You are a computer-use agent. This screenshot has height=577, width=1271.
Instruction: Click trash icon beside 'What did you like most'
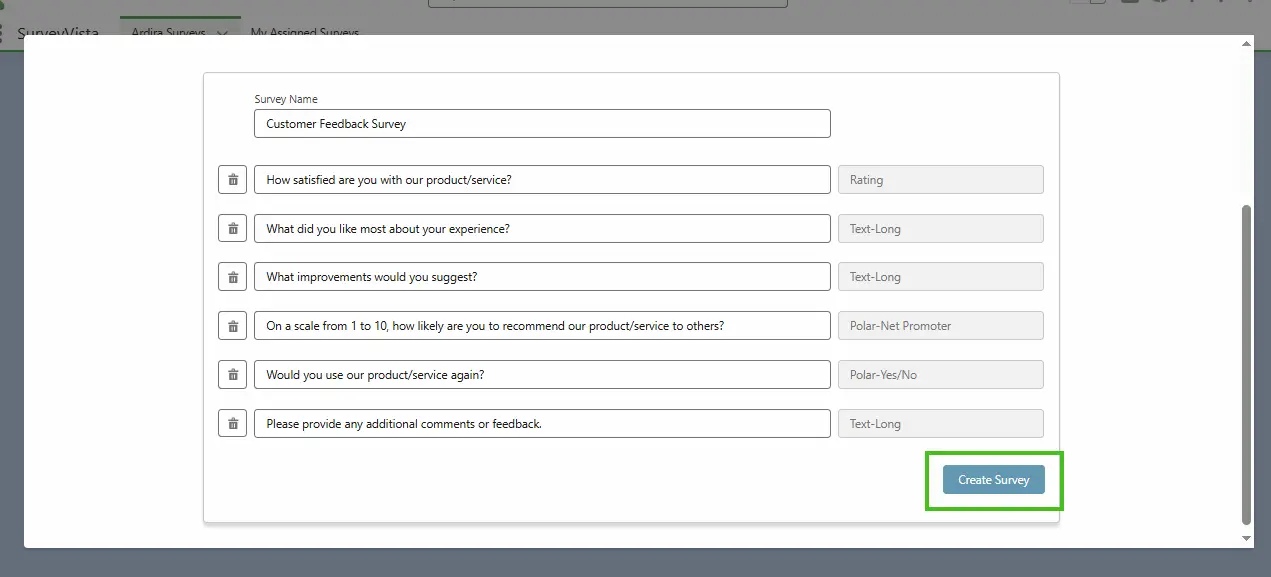pos(232,229)
